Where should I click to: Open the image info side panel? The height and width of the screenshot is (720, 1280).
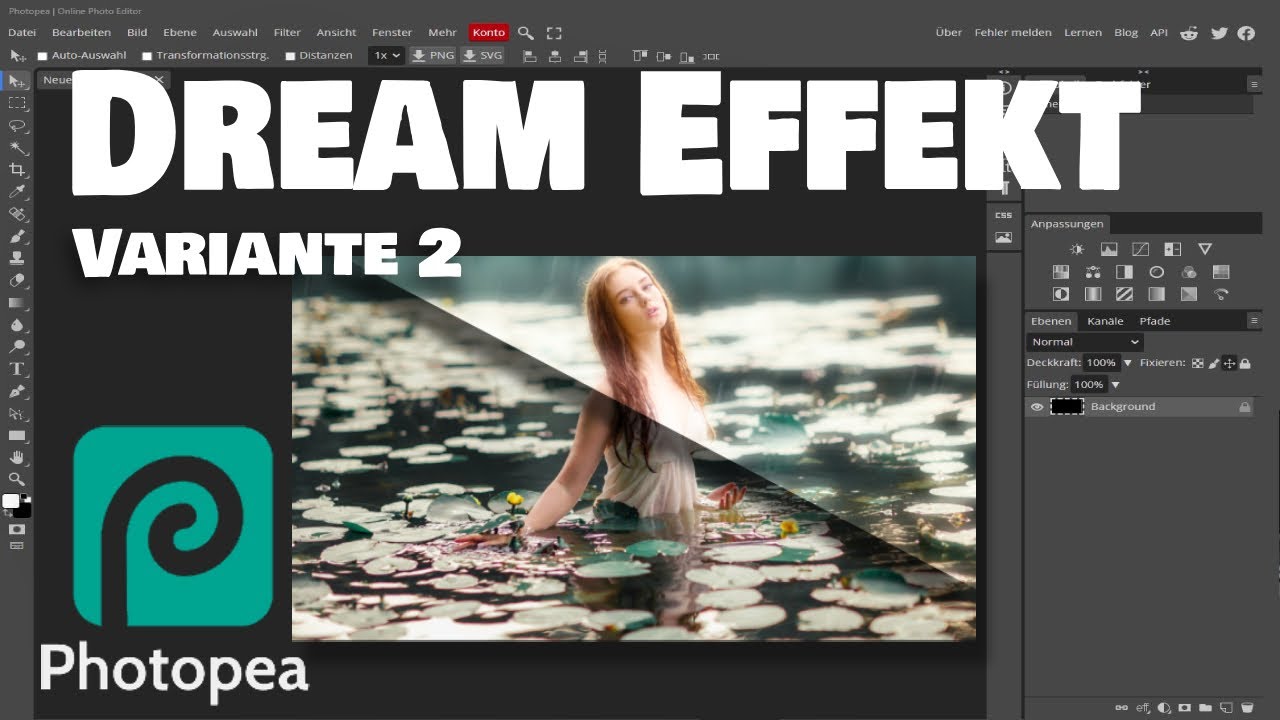point(1003,238)
